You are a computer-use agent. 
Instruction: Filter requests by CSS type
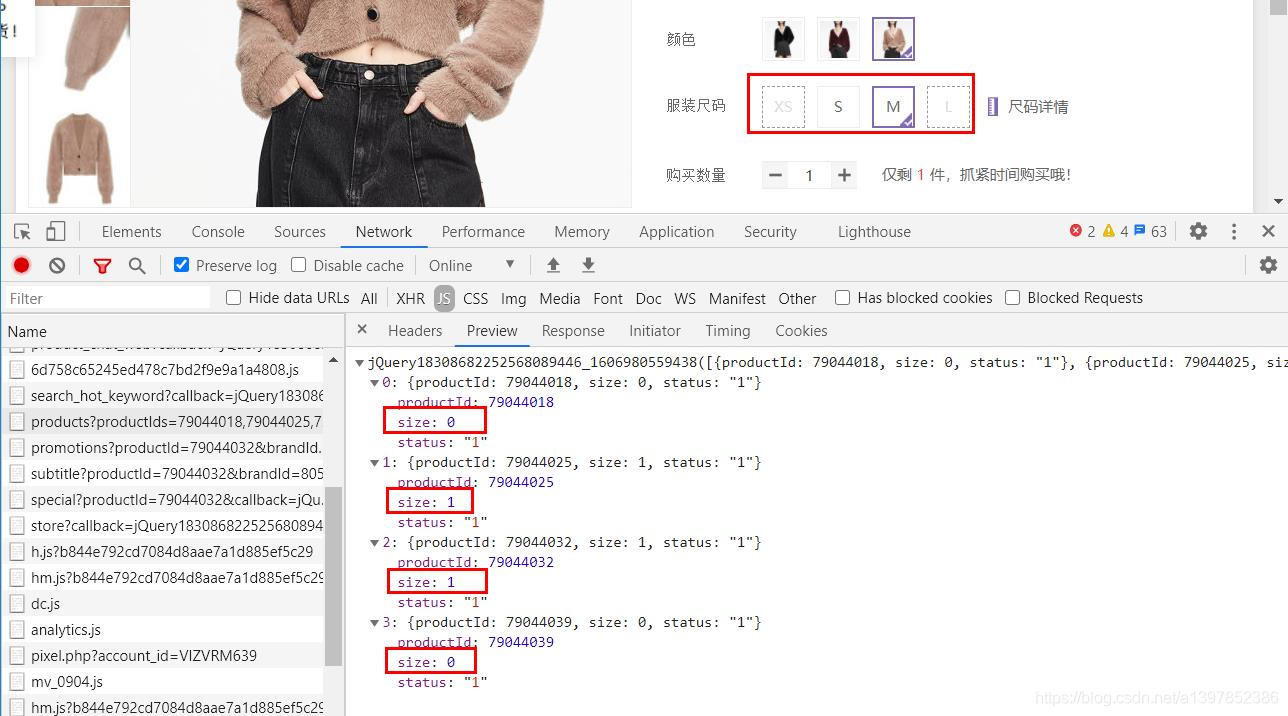(x=476, y=298)
